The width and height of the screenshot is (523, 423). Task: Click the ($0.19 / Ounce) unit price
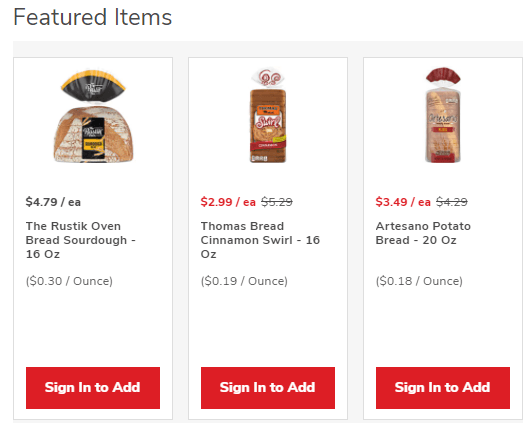pyautogui.click(x=244, y=281)
